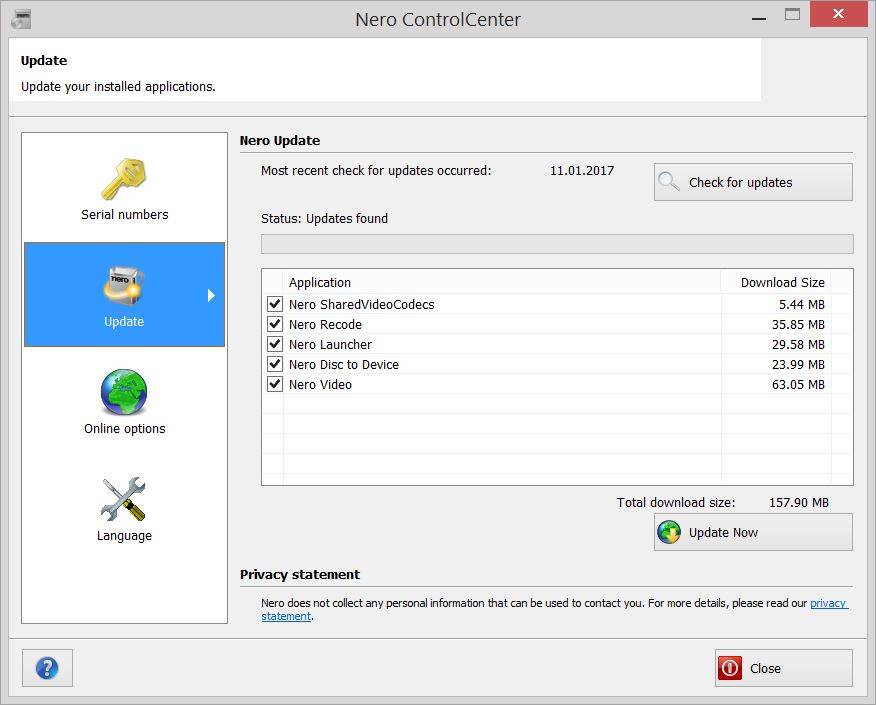The height and width of the screenshot is (705, 876).
Task: Sort by Download Size column header
Action: 783,283
